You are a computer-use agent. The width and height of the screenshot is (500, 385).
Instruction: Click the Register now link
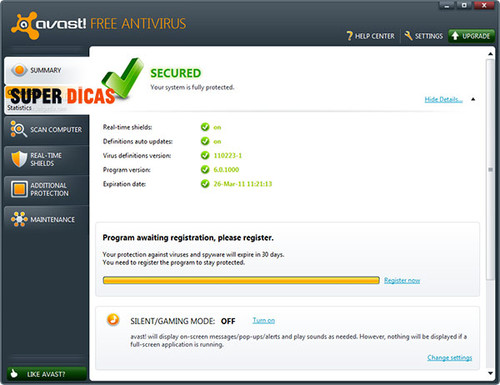[402, 280]
